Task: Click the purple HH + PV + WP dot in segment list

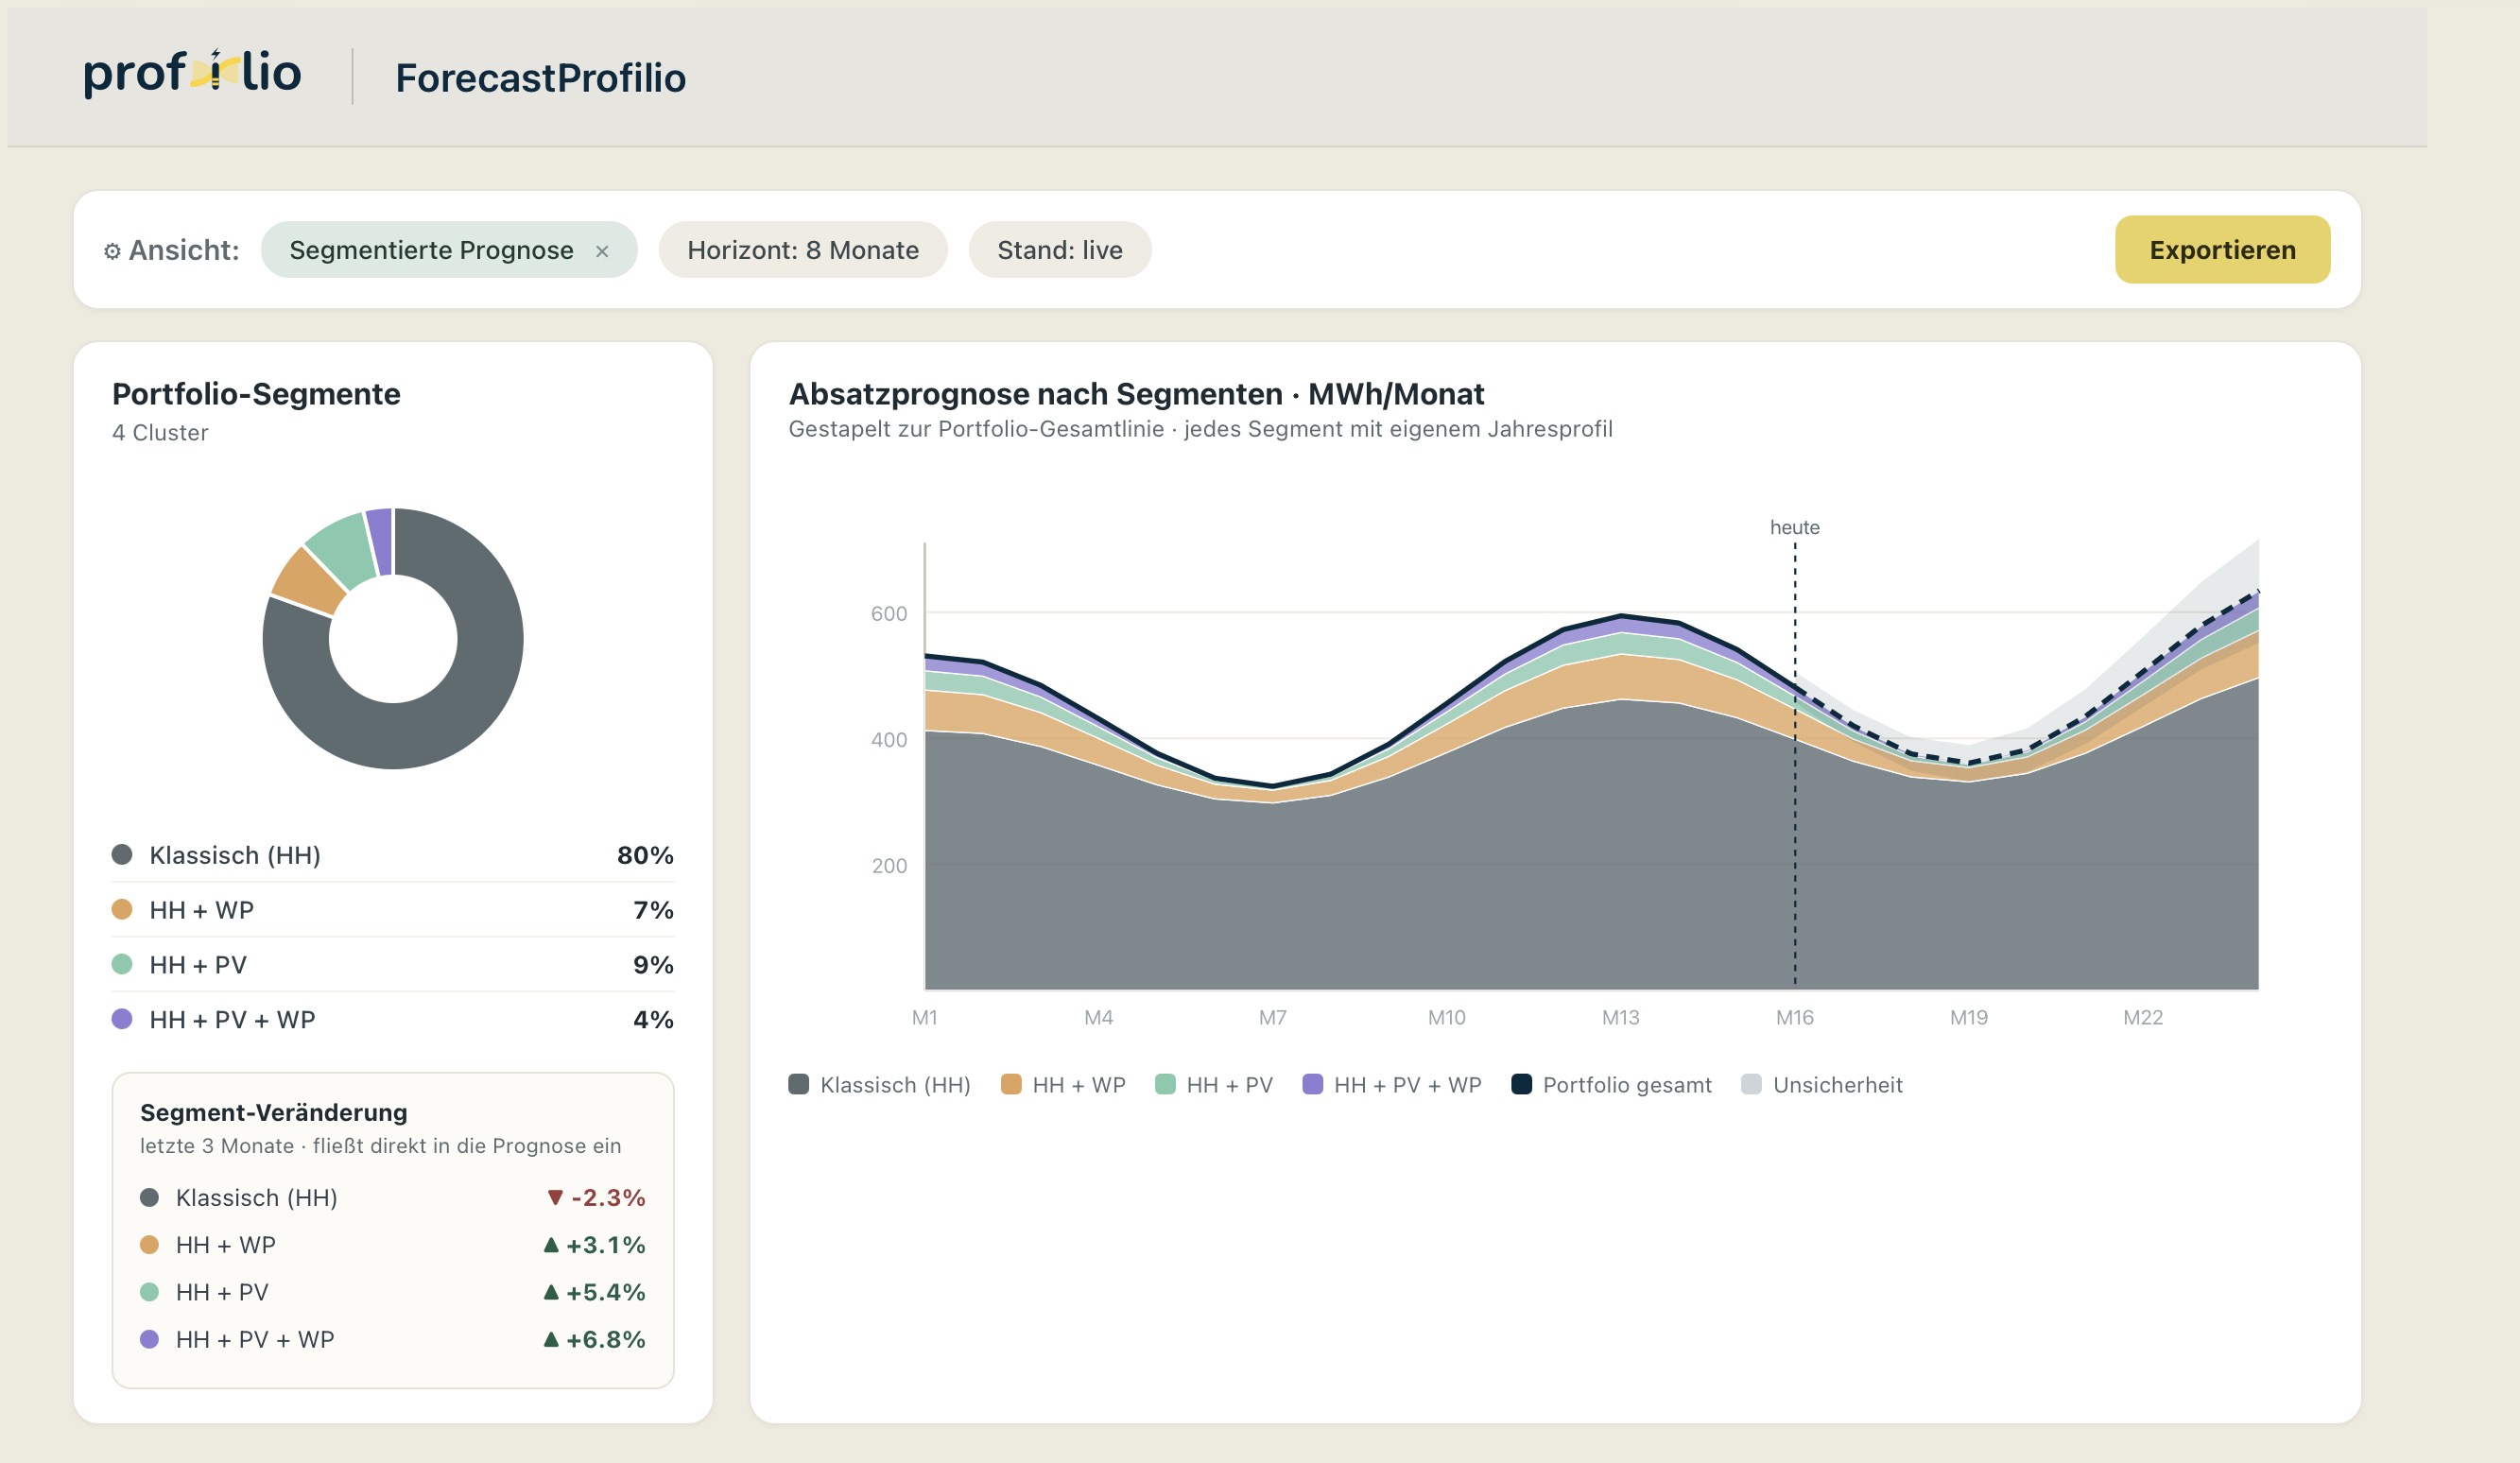Action: point(122,1020)
